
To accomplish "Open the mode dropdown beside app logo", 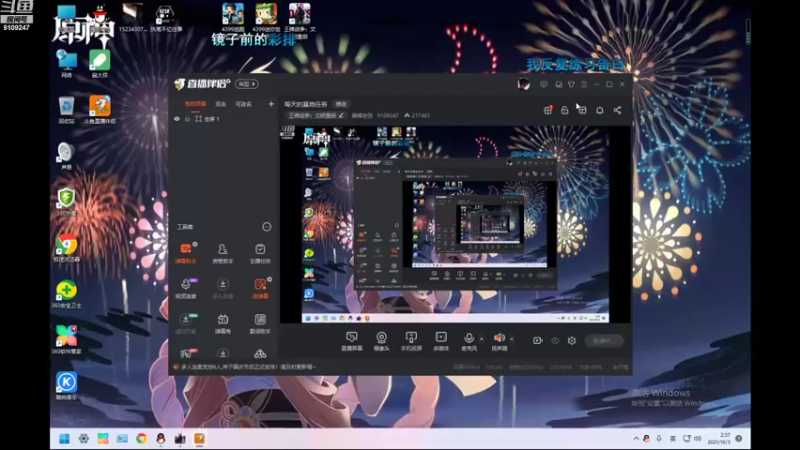I will 247,84.
